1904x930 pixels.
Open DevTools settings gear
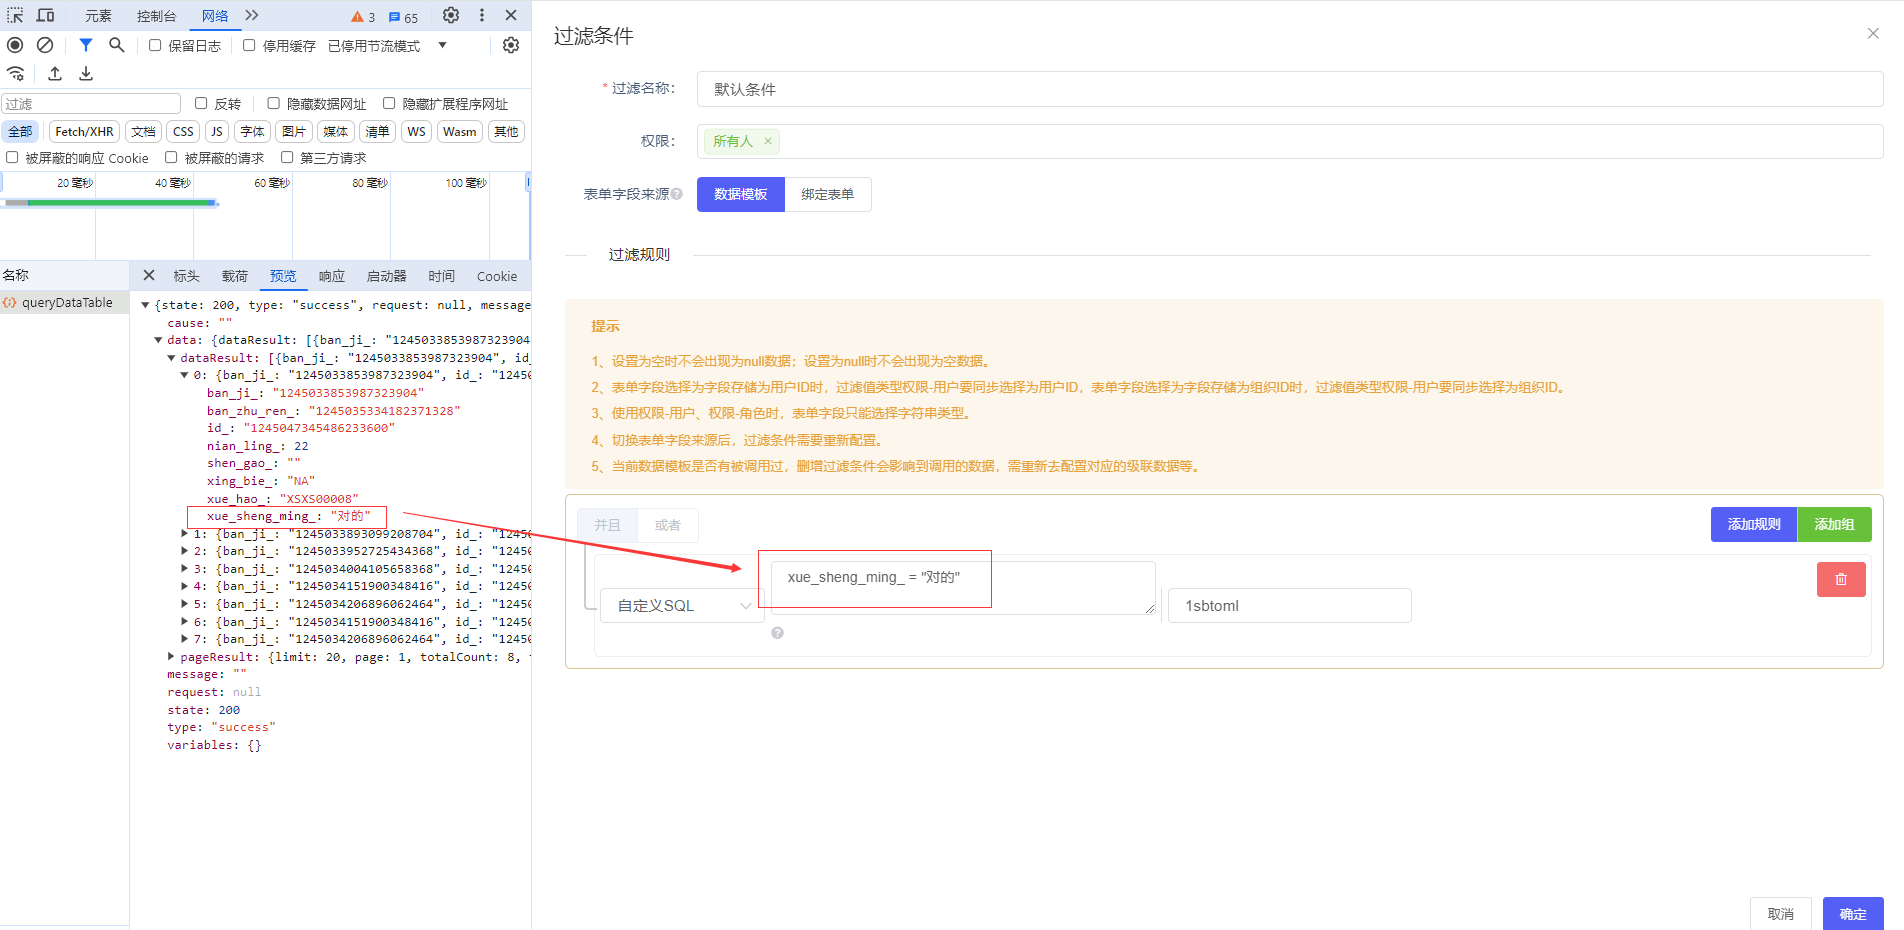point(451,15)
